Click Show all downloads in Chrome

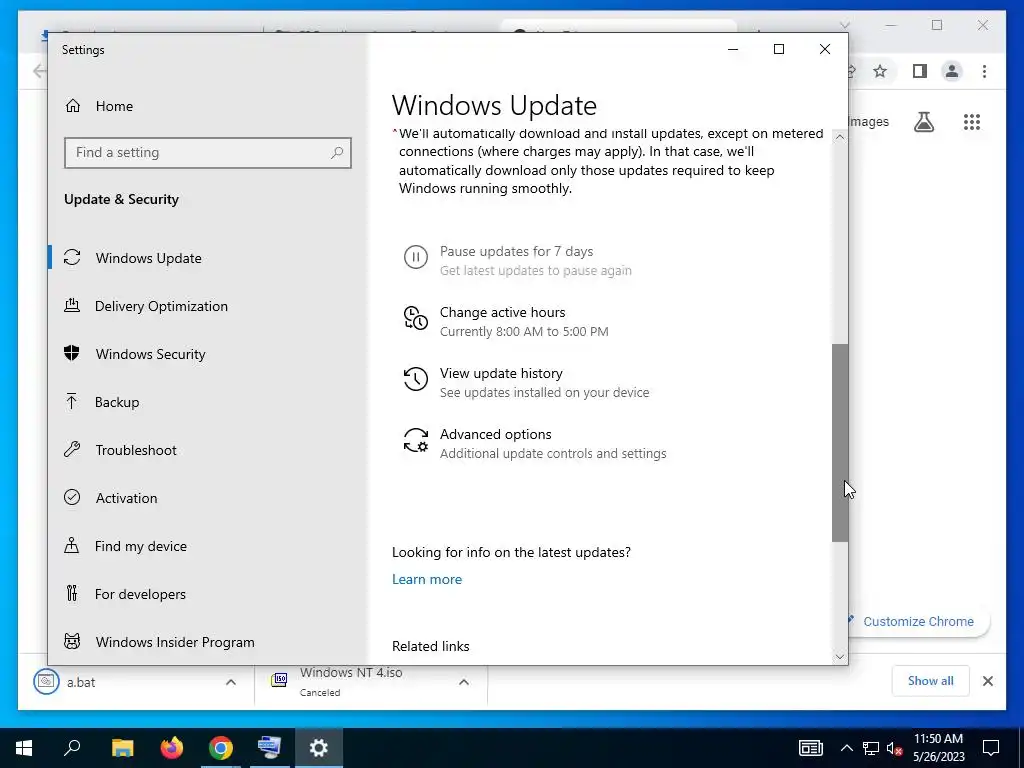click(930, 681)
